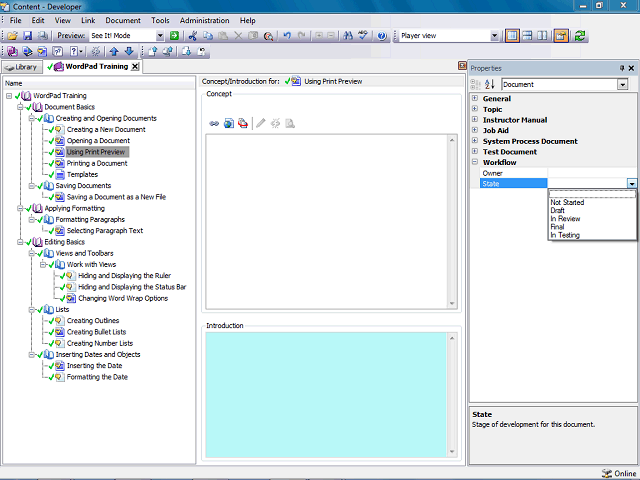Click the blue Help question-mark icon
The width and height of the screenshot is (640, 480).
coord(382,36)
